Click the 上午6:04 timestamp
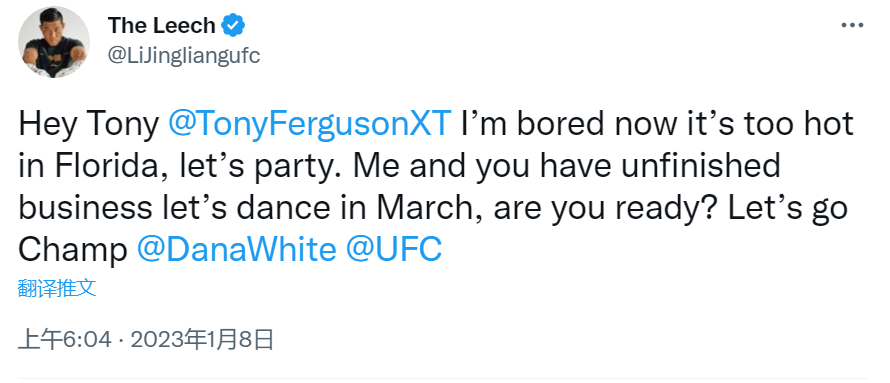The image size is (890, 383). click(x=65, y=340)
